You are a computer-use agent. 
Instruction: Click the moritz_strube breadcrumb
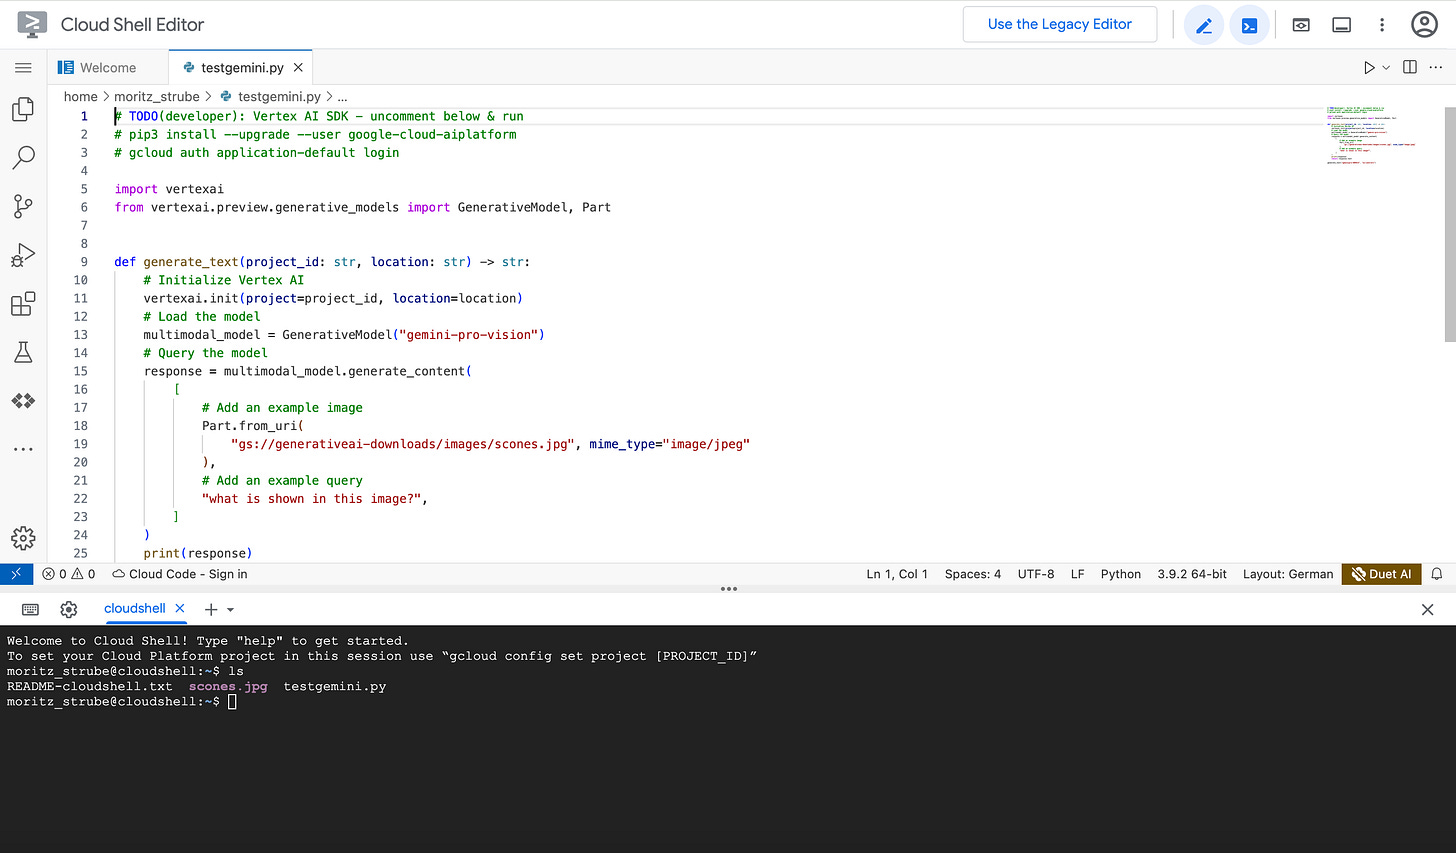click(x=157, y=97)
